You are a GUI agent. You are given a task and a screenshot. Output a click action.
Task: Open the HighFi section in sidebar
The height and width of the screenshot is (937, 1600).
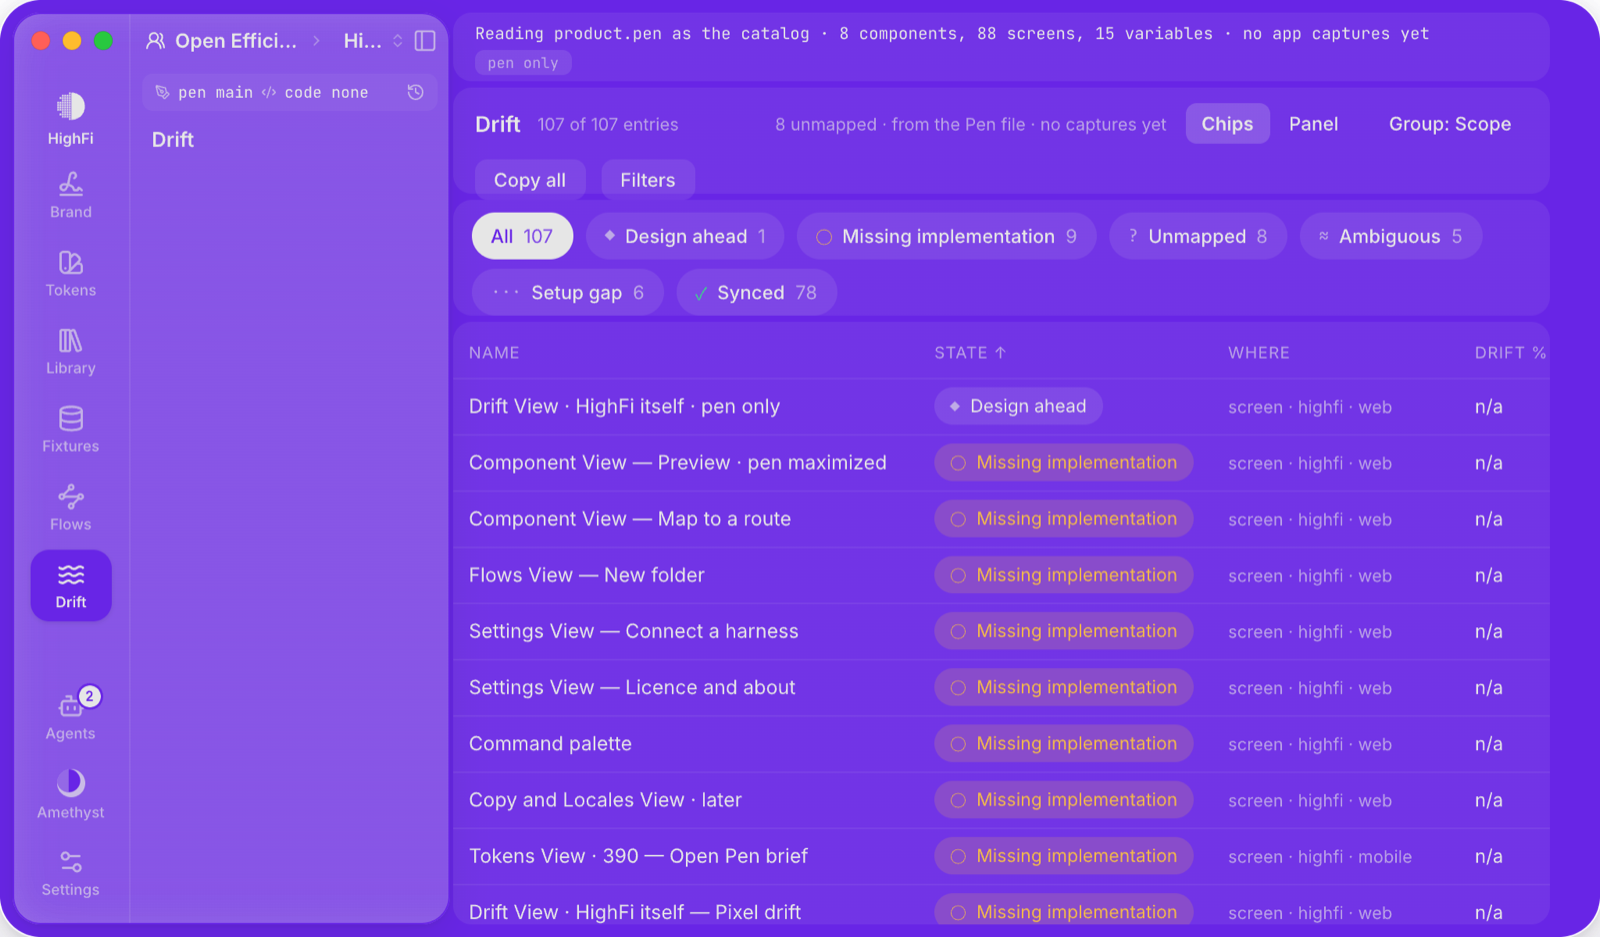pos(70,118)
